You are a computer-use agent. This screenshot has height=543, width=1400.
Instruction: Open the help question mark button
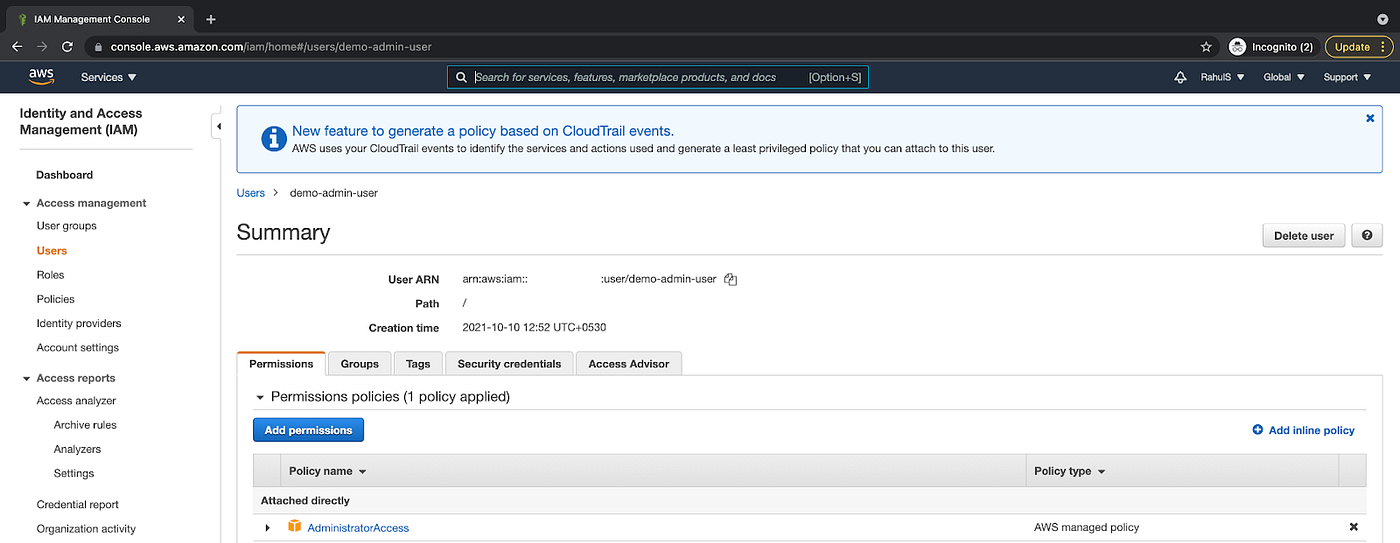click(x=1366, y=235)
